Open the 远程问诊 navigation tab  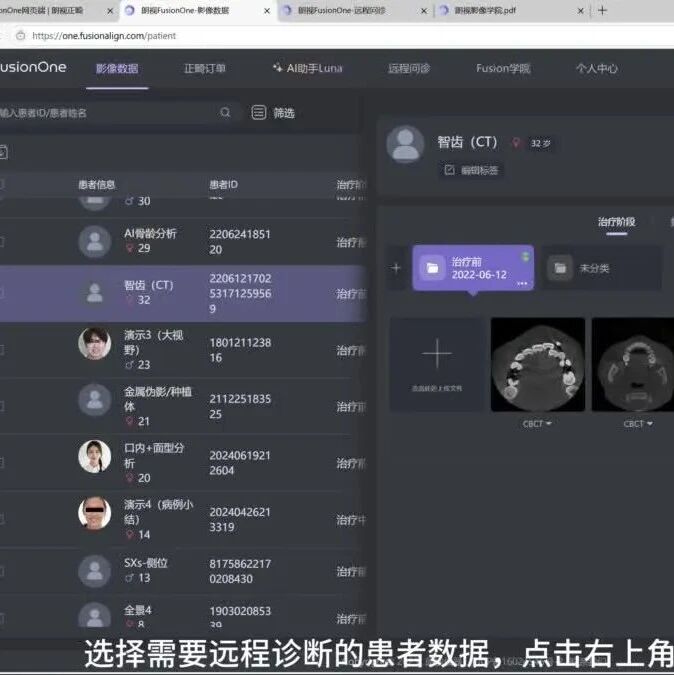click(408, 68)
